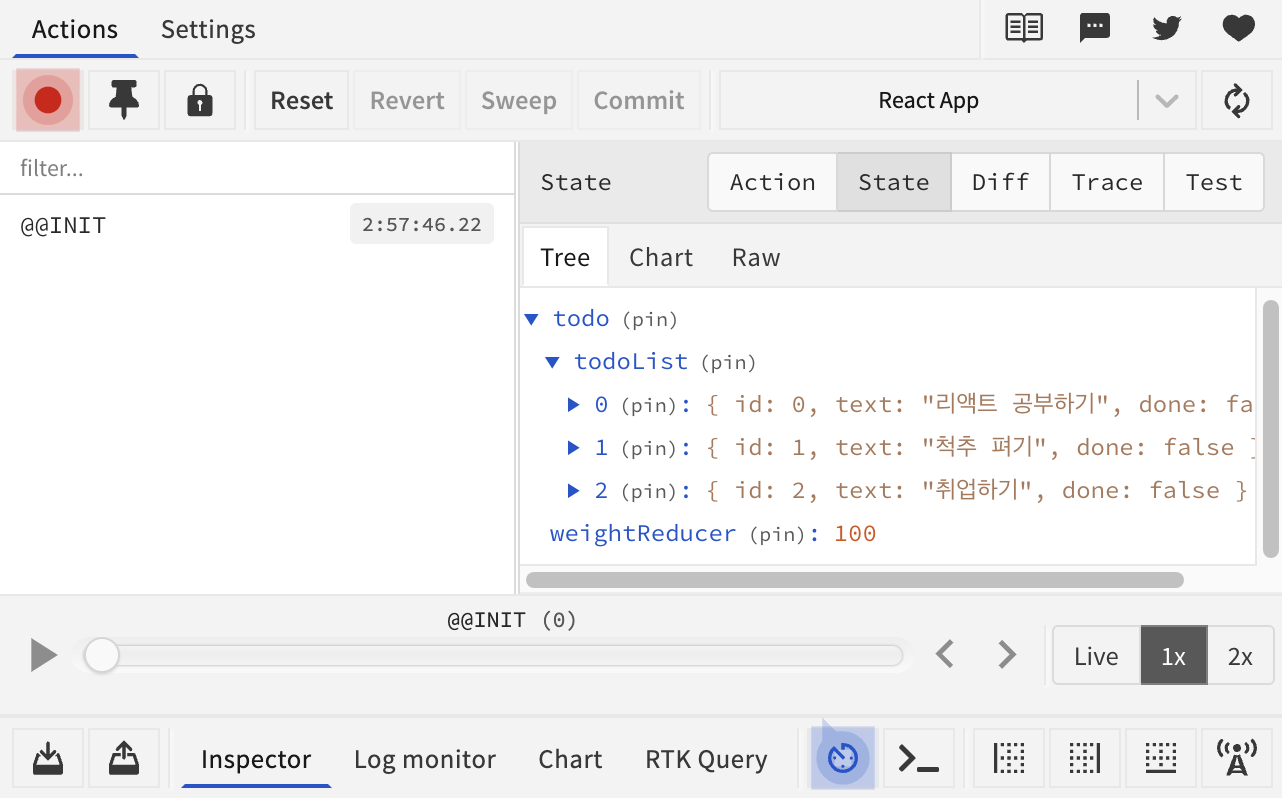Select Live playback speed

click(1096, 656)
